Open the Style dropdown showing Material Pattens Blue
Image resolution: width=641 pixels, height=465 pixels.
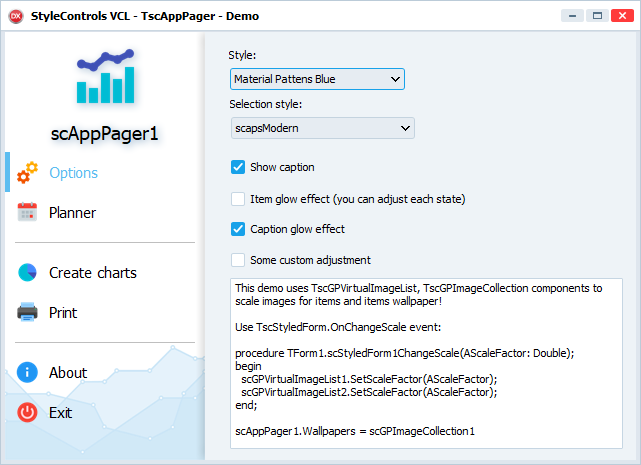(317, 79)
